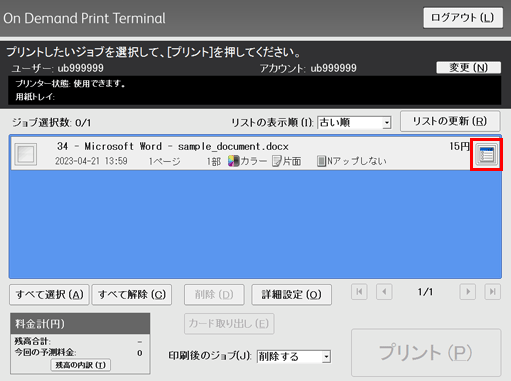Tick the checkbox for job 34
This screenshot has height=381, width=511.
pyautogui.click(x=26, y=154)
